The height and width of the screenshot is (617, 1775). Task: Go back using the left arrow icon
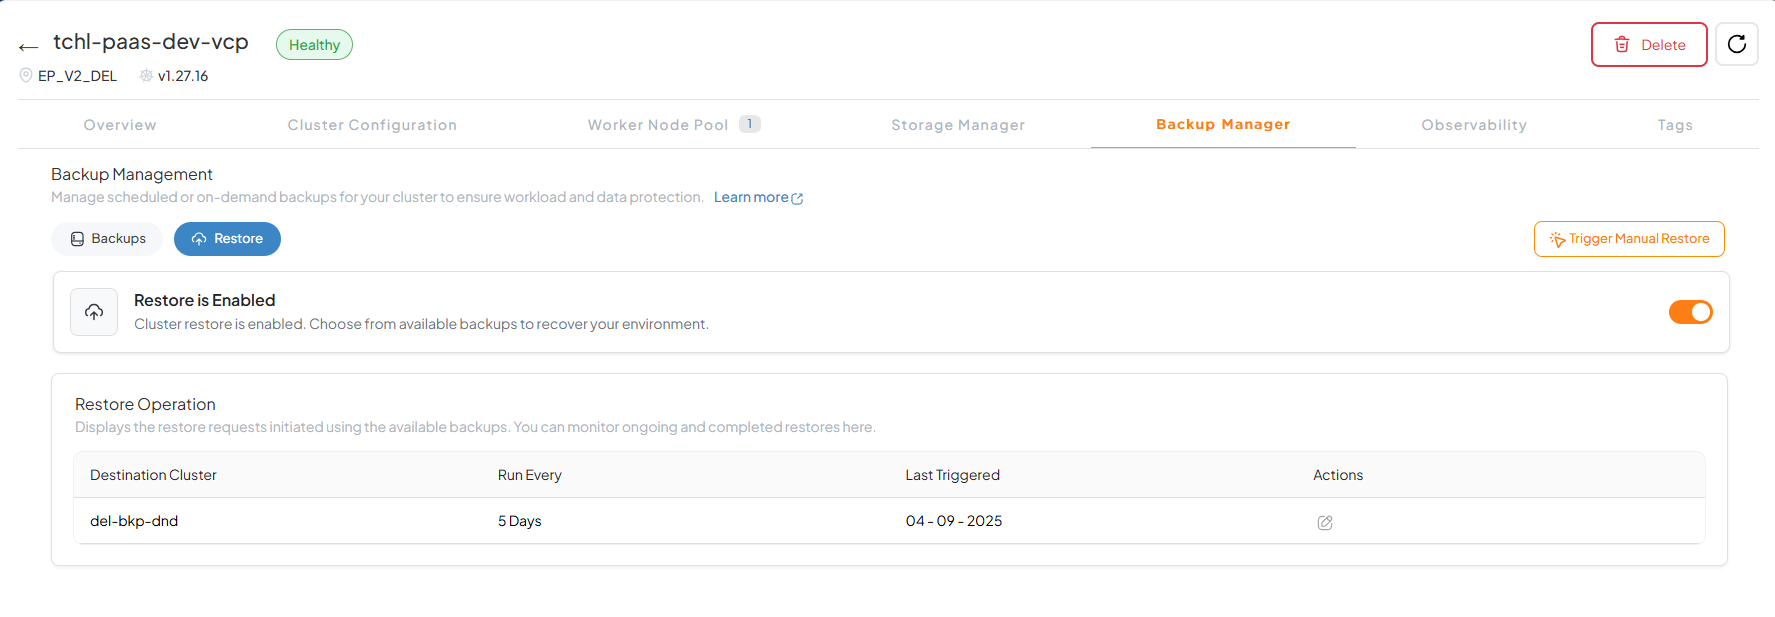28,46
